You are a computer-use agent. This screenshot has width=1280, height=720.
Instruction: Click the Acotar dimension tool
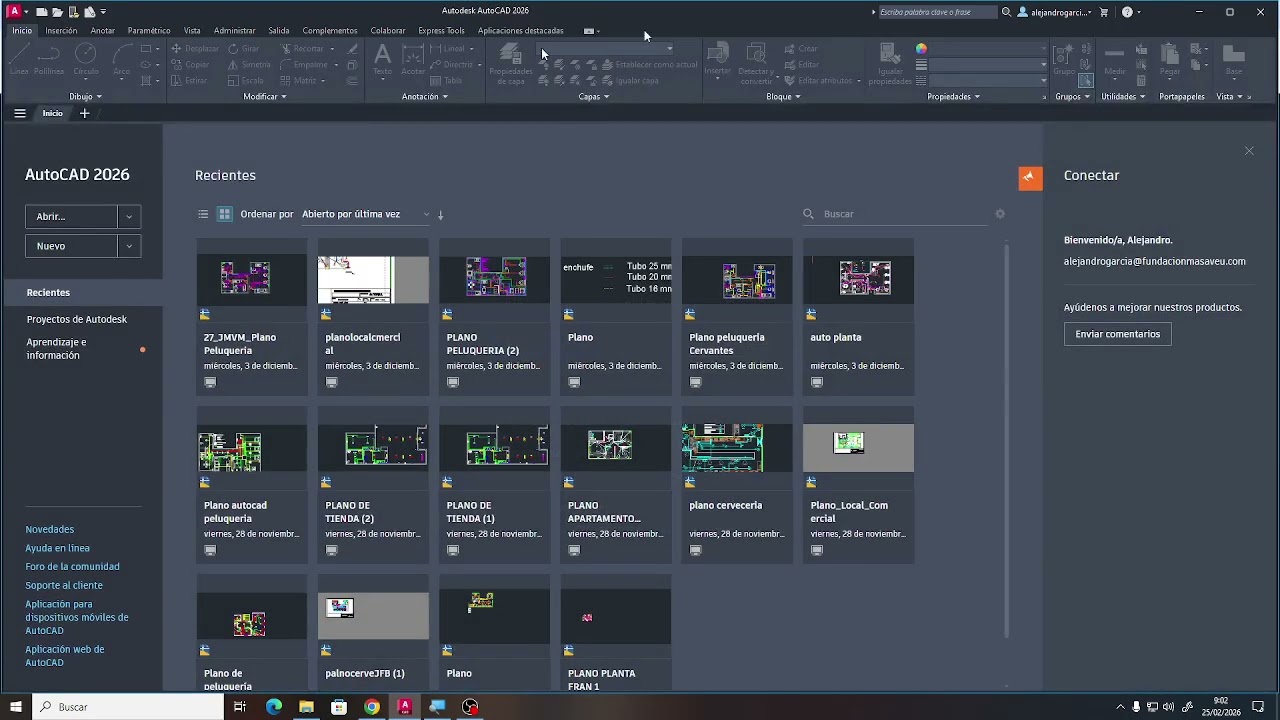(413, 59)
